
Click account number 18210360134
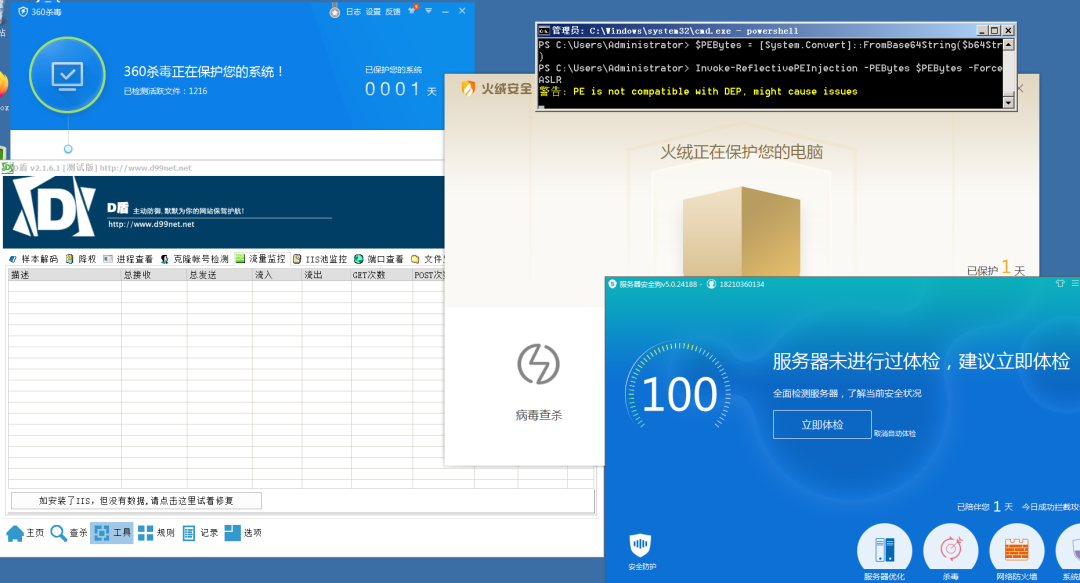pos(742,284)
